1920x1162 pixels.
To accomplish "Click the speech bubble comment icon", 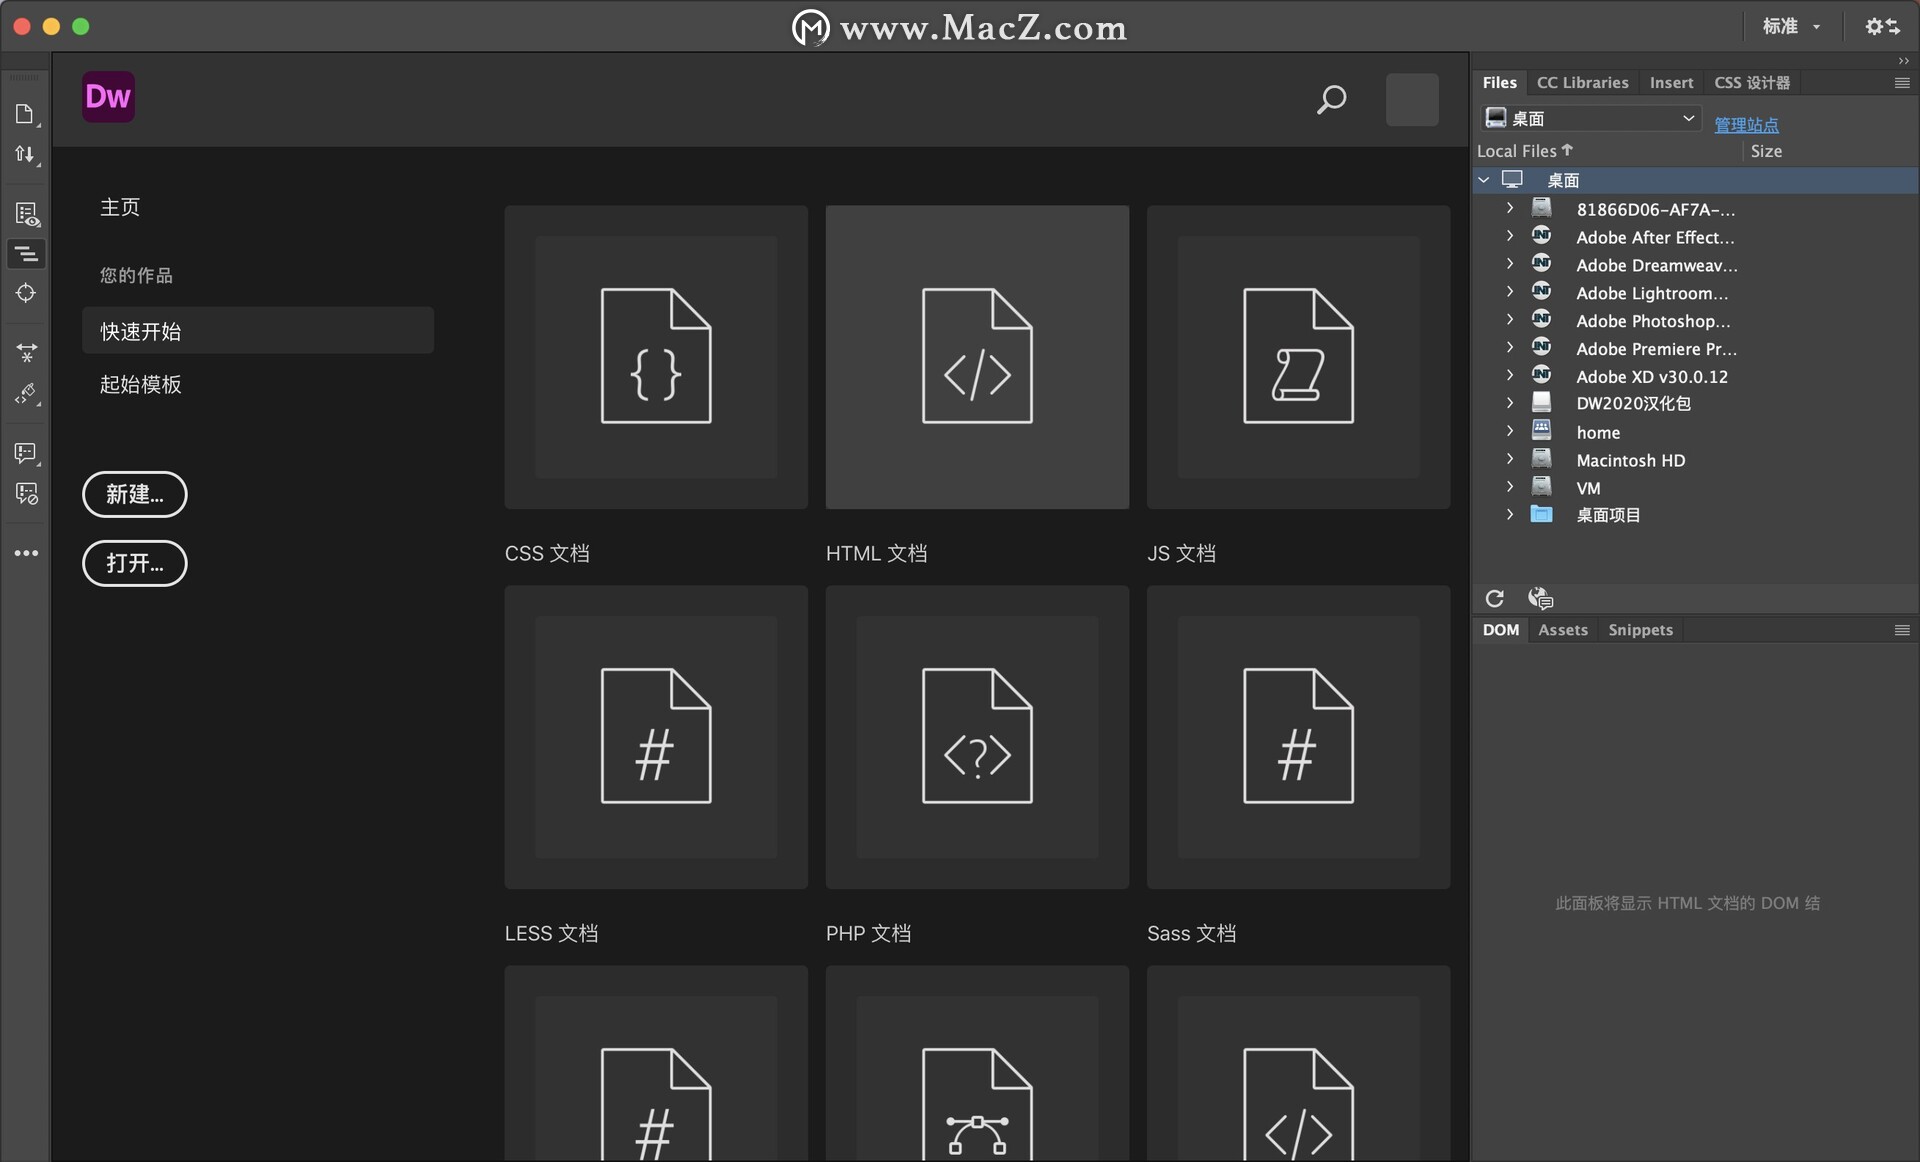I will pos(26,453).
